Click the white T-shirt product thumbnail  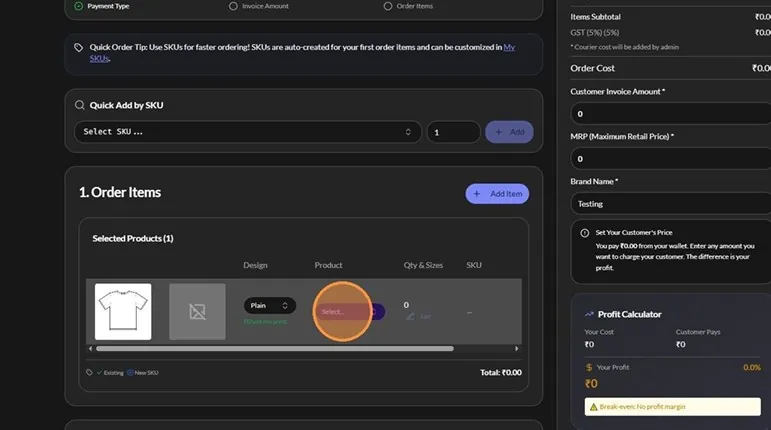click(123, 312)
